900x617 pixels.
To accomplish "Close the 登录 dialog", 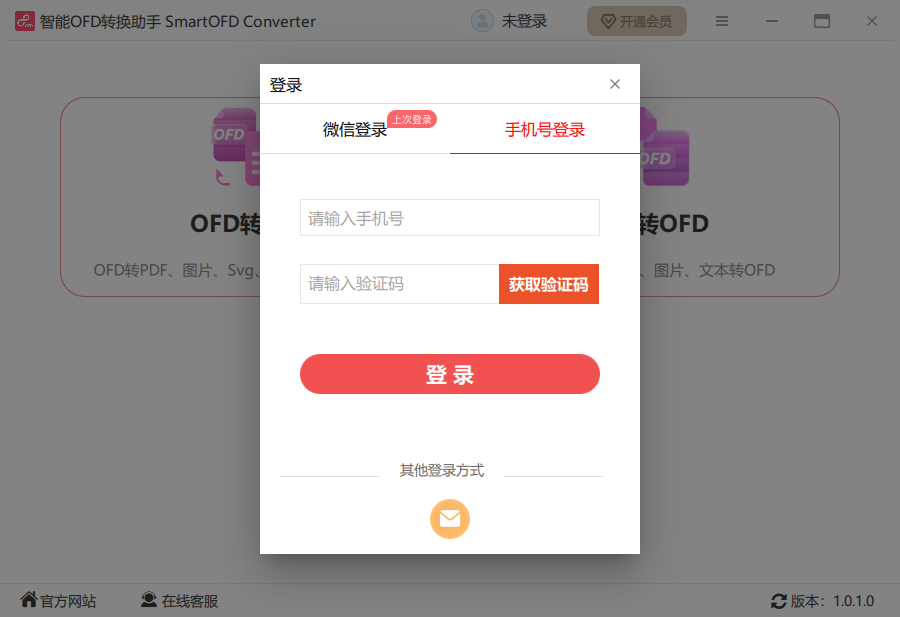I will click(615, 84).
